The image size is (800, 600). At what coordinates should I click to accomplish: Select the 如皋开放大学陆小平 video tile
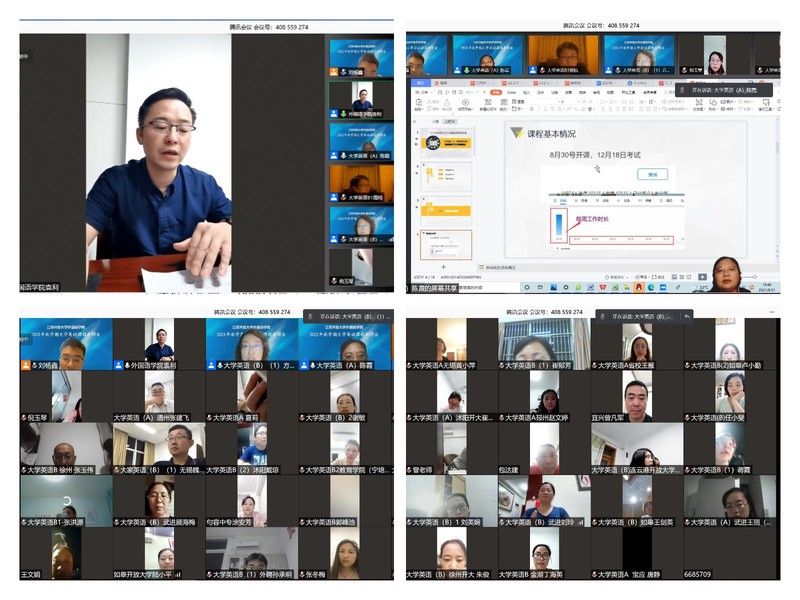point(159,554)
